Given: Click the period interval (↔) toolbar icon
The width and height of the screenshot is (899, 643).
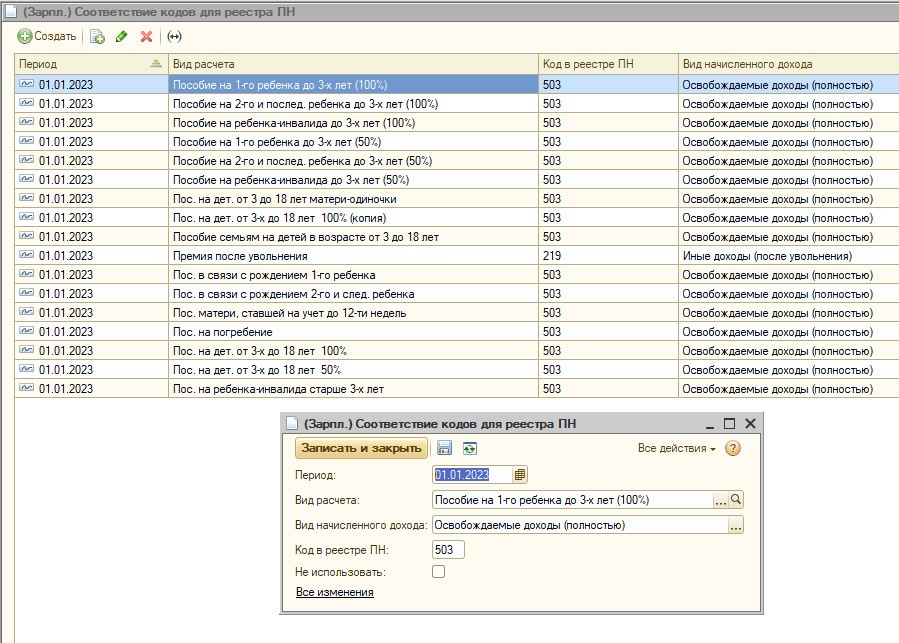Looking at the screenshot, I should [174, 37].
